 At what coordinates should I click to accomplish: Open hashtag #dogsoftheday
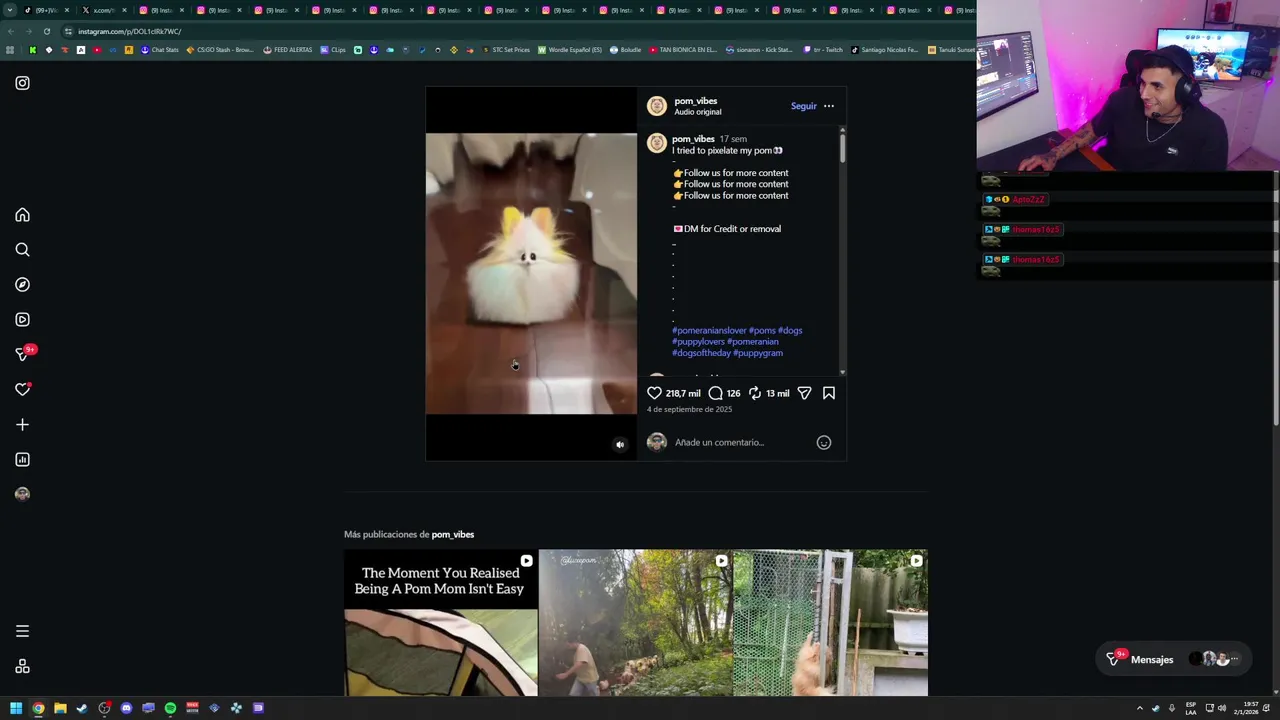coord(701,353)
